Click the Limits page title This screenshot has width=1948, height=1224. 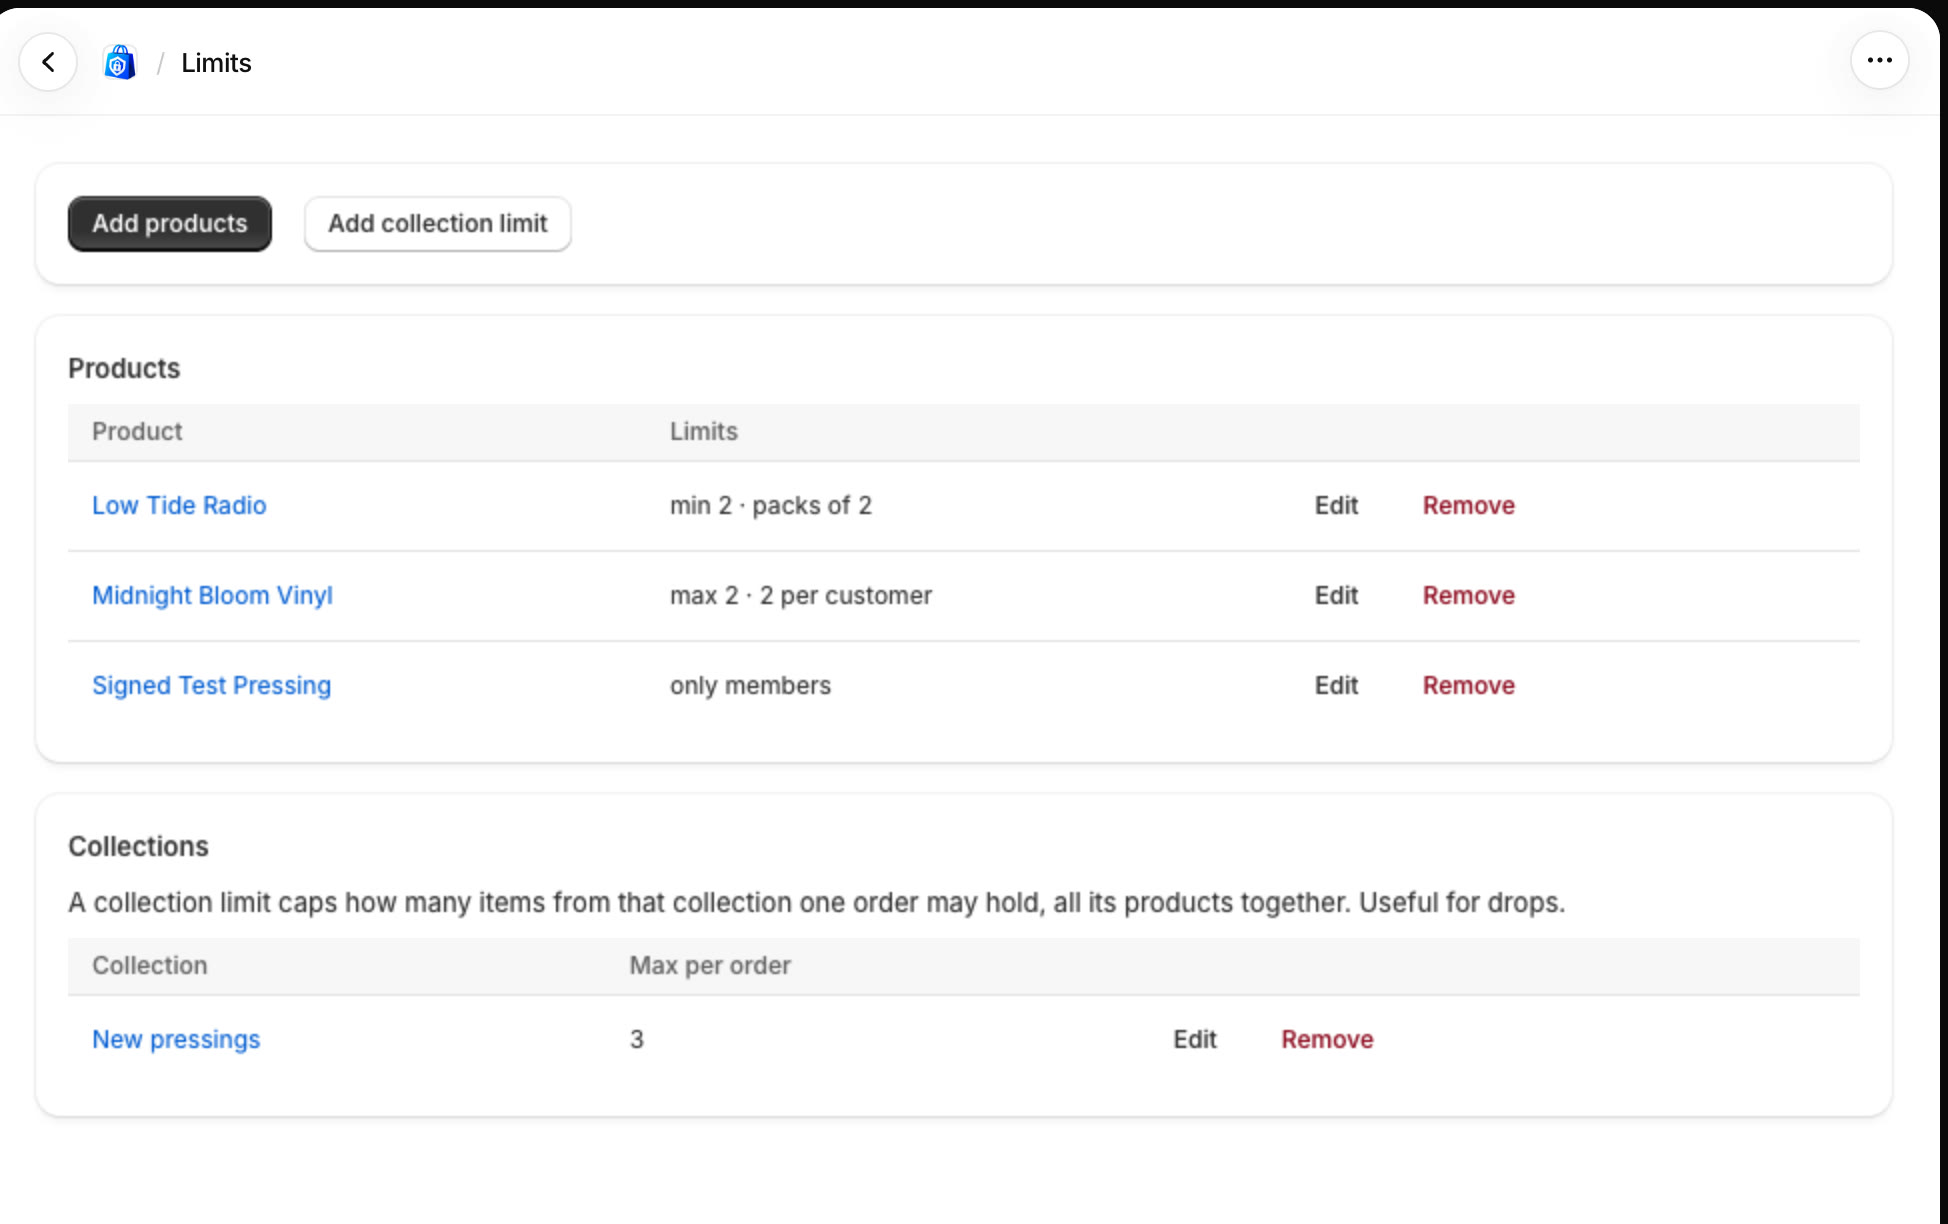tap(216, 62)
